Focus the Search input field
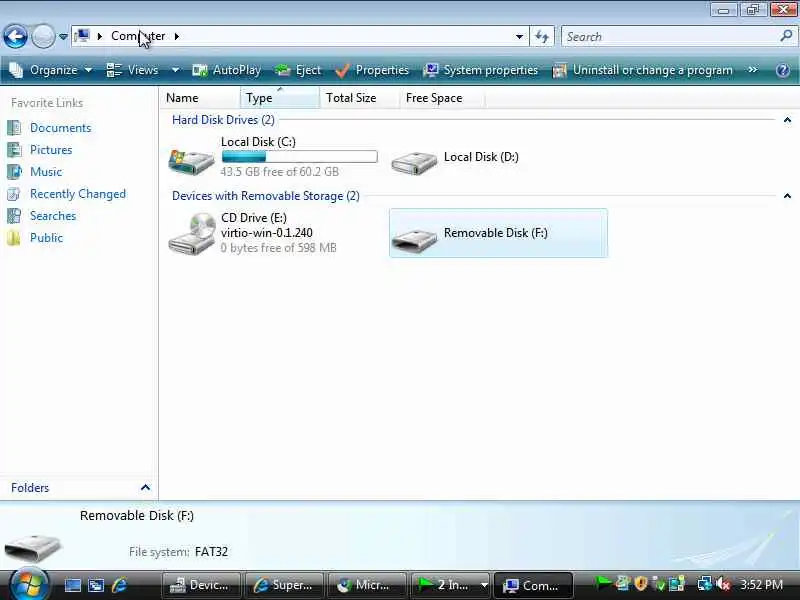 [x=671, y=37]
